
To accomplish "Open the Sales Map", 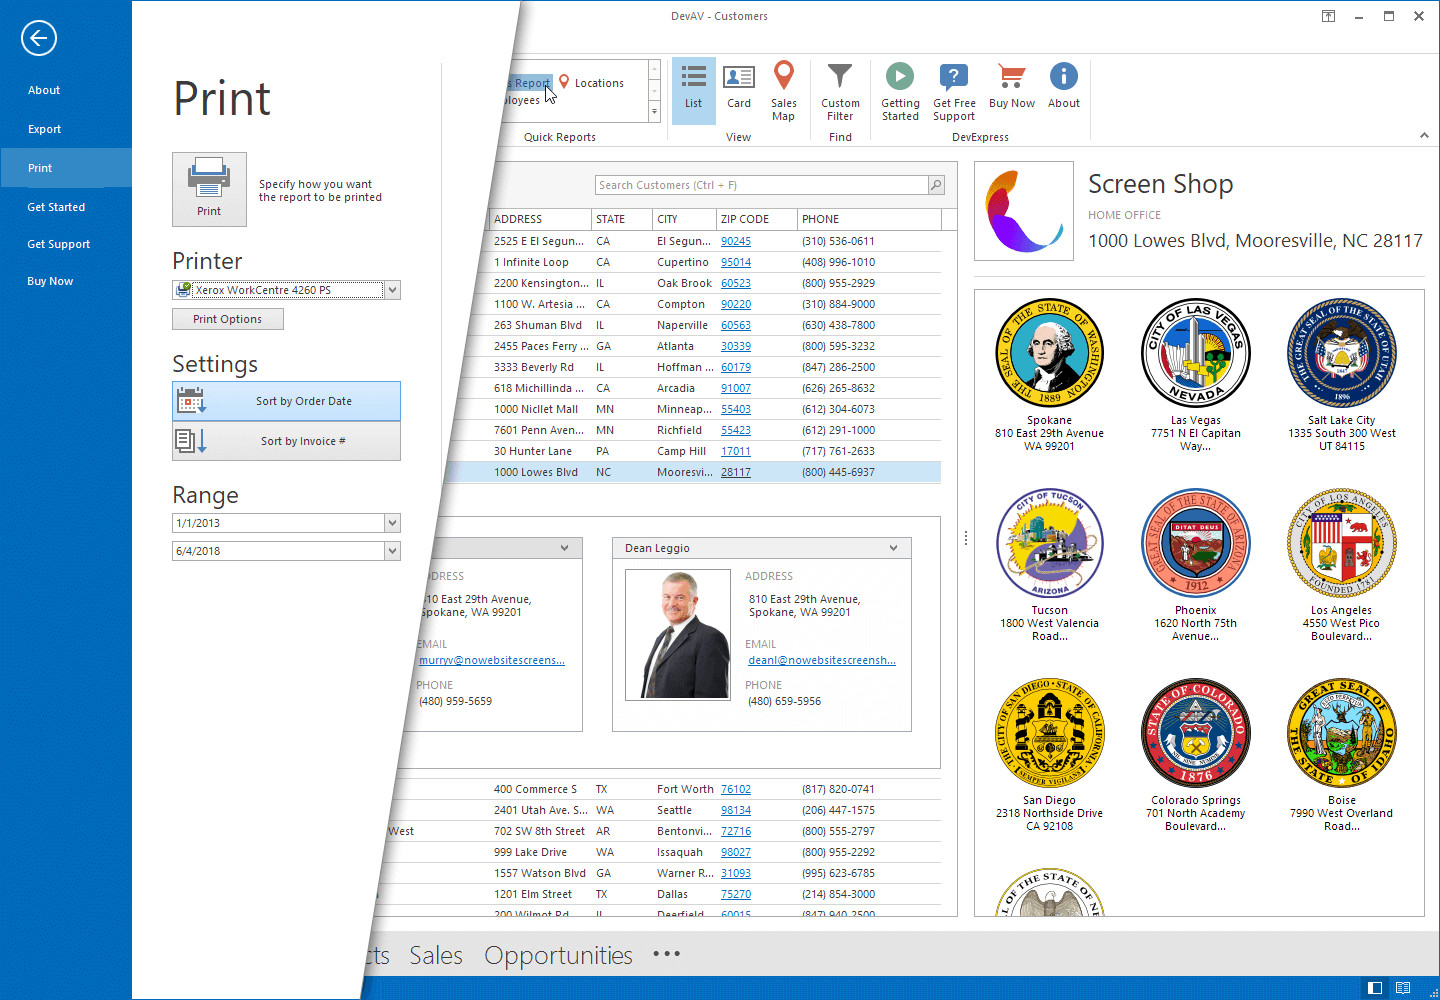I will click(784, 90).
